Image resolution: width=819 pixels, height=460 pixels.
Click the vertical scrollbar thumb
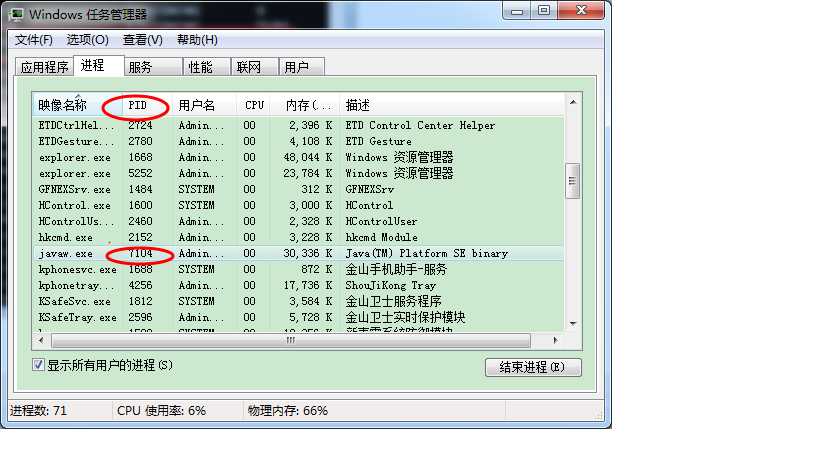click(572, 181)
